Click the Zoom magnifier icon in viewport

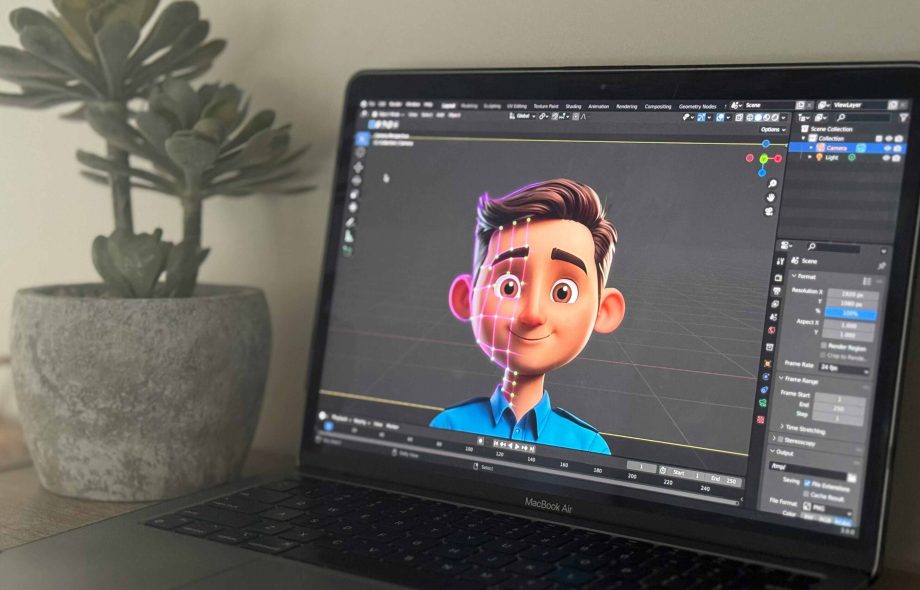(x=771, y=183)
